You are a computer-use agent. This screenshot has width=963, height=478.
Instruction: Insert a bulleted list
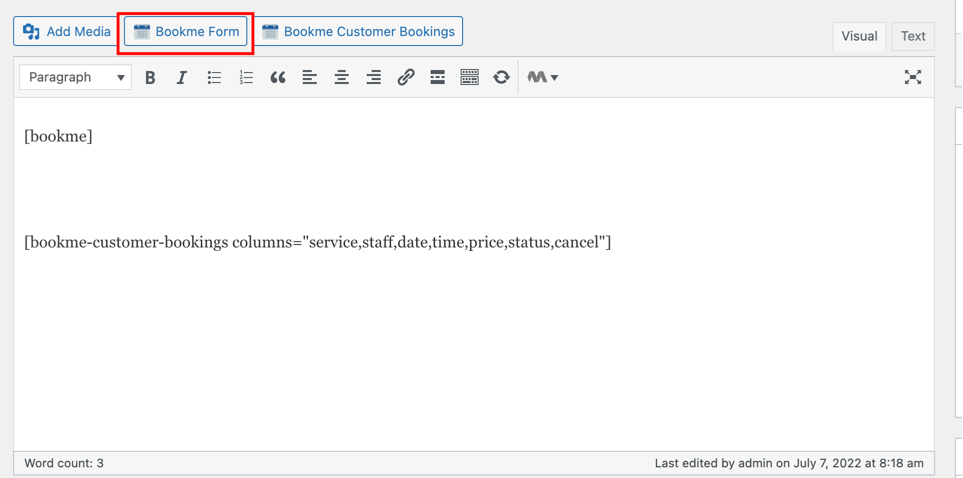[214, 77]
